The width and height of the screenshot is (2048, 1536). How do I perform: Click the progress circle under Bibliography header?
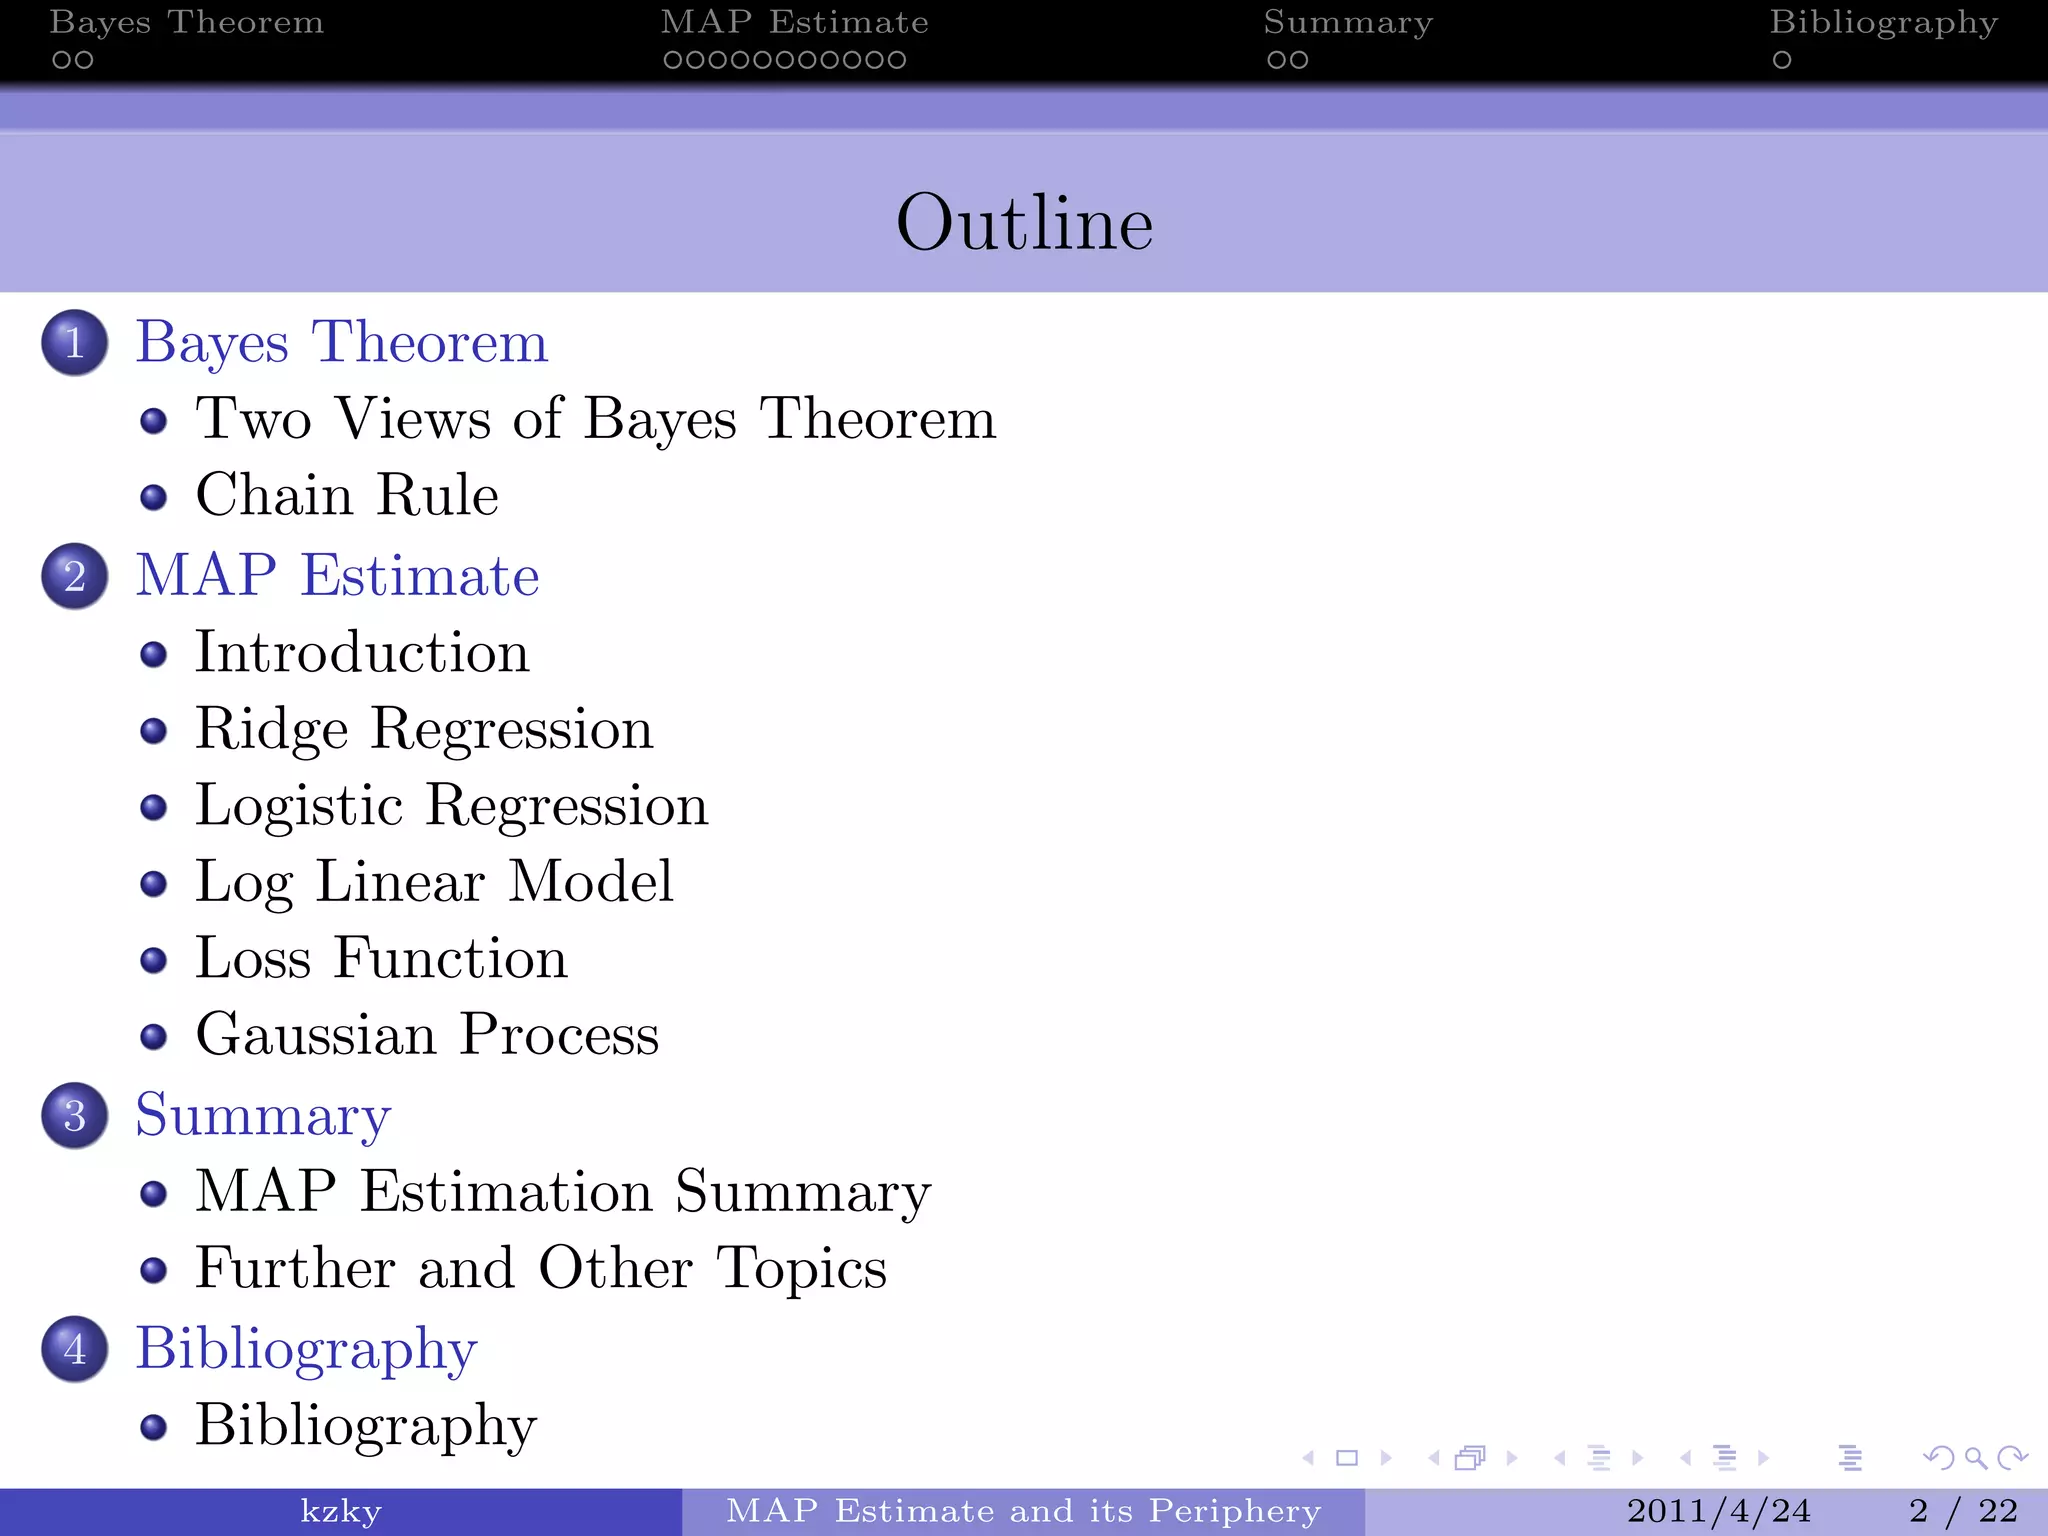tap(1781, 60)
